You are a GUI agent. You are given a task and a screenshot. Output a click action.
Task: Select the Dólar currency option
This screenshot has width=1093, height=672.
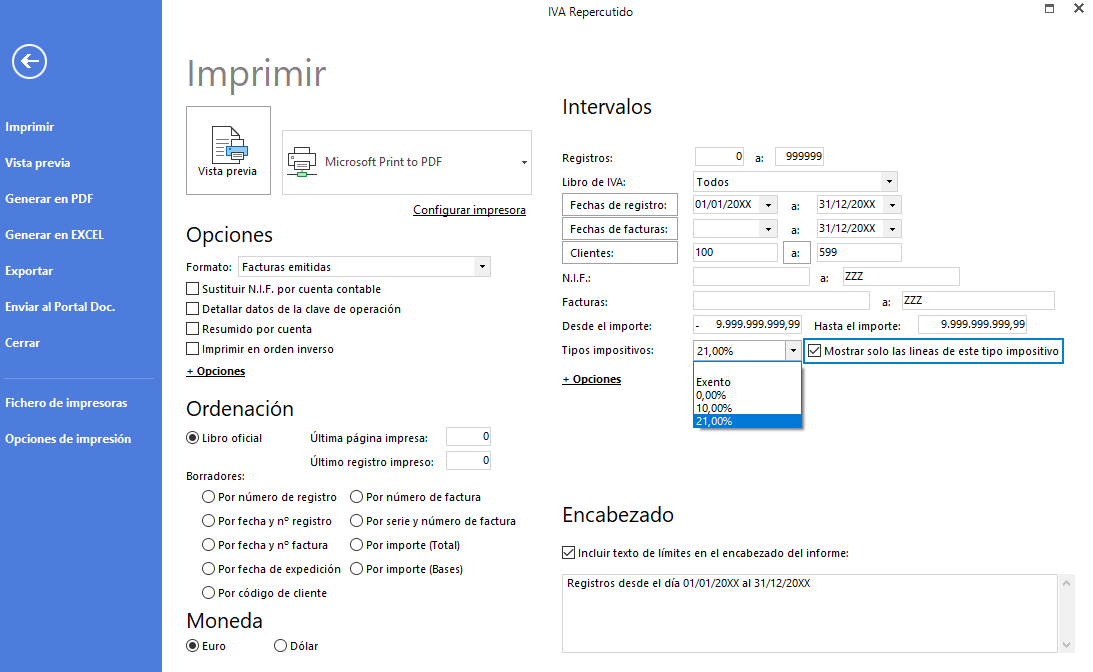pos(281,646)
